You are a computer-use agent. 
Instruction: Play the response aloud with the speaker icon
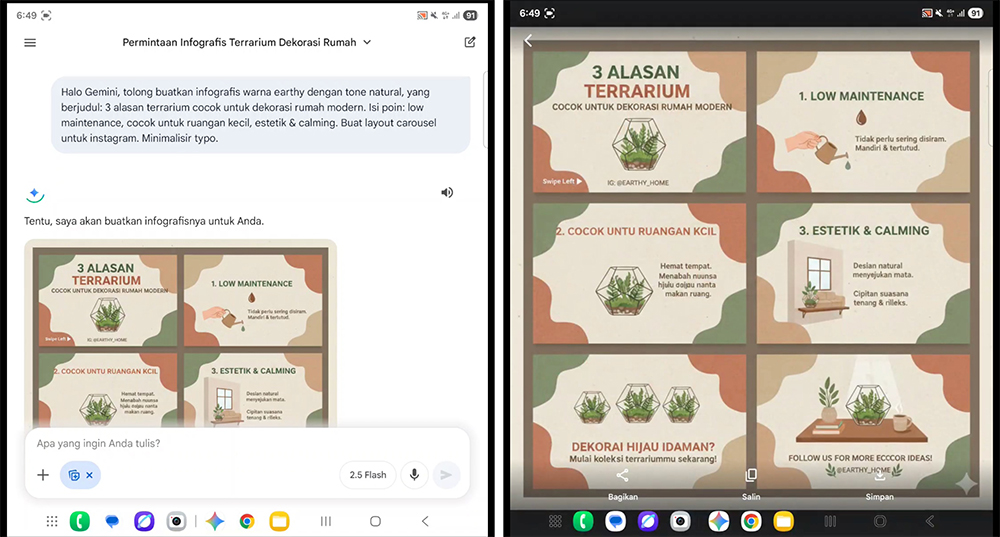click(447, 192)
